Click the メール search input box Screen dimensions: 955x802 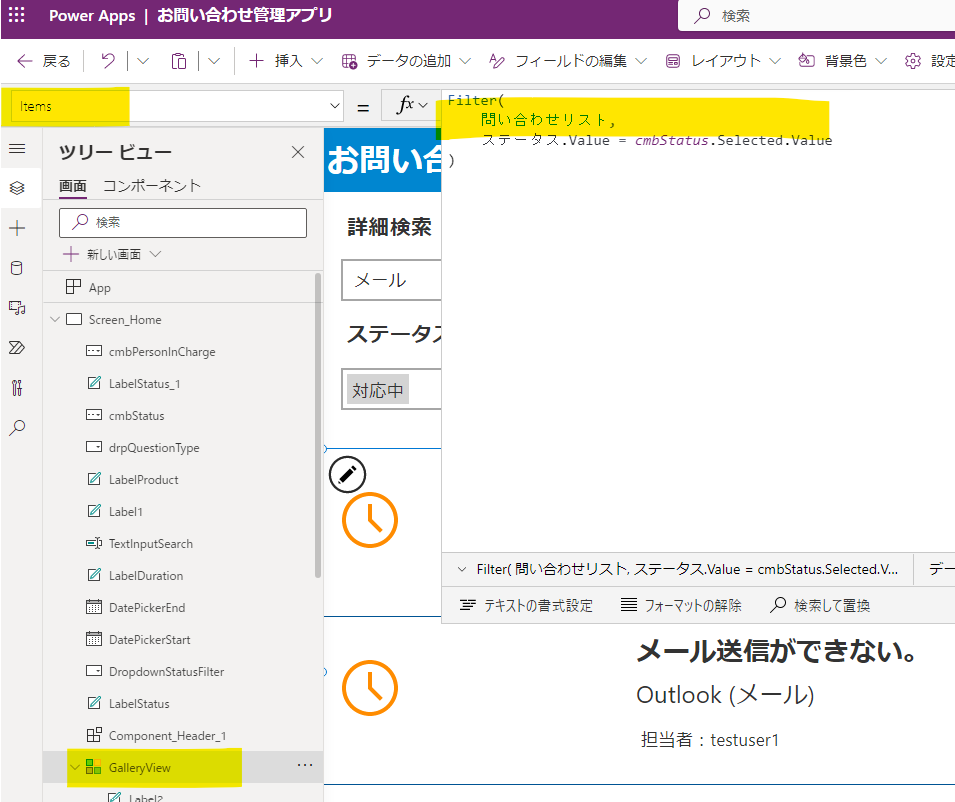[391, 280]
